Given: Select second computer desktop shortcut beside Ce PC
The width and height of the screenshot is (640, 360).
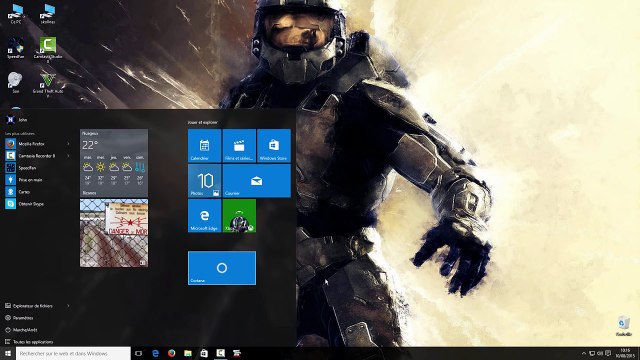Looking at the screenshot, I should pyautogui.click(x=48, y=13).
